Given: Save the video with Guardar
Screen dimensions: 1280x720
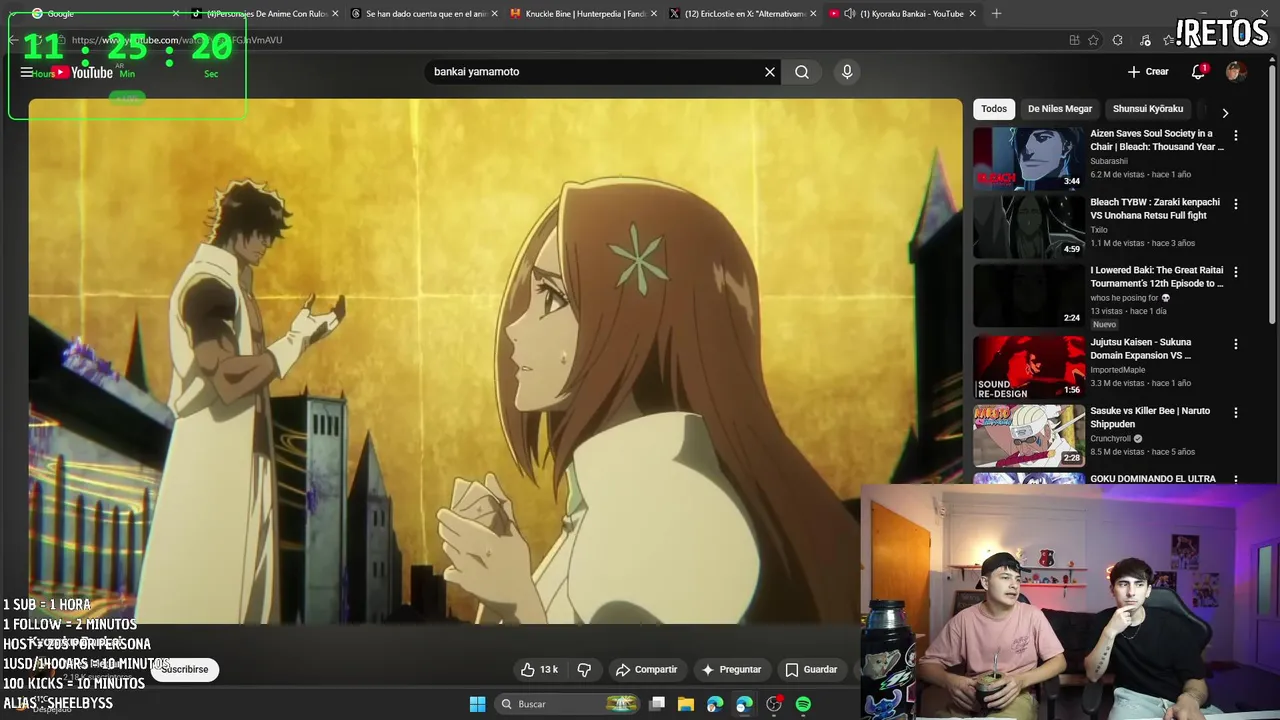Looking at the screenshot, I should point(811,669).
